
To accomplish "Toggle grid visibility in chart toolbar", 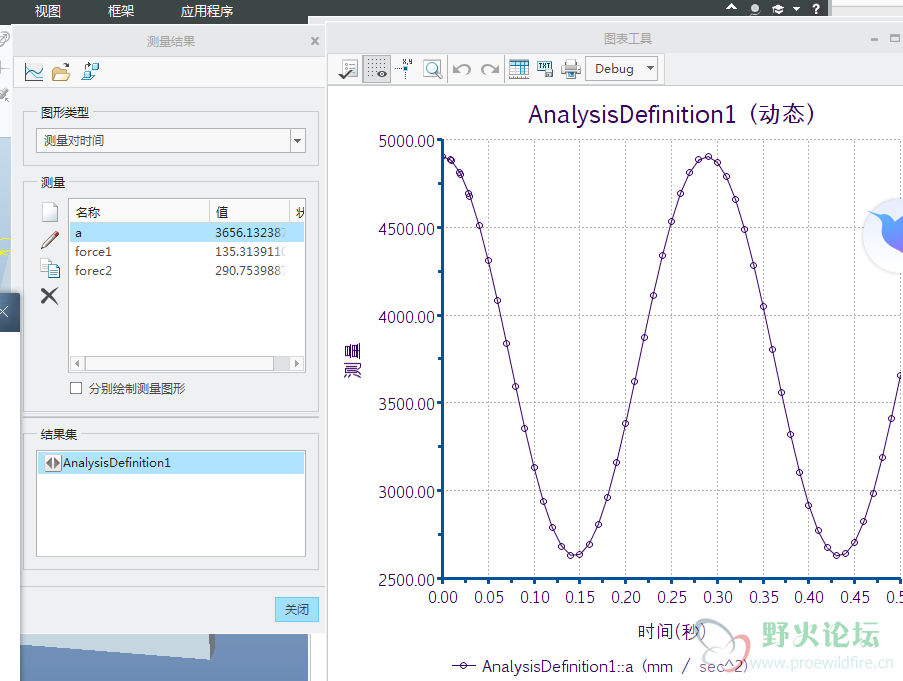I will pyautogui.click(x=377, y=69).
